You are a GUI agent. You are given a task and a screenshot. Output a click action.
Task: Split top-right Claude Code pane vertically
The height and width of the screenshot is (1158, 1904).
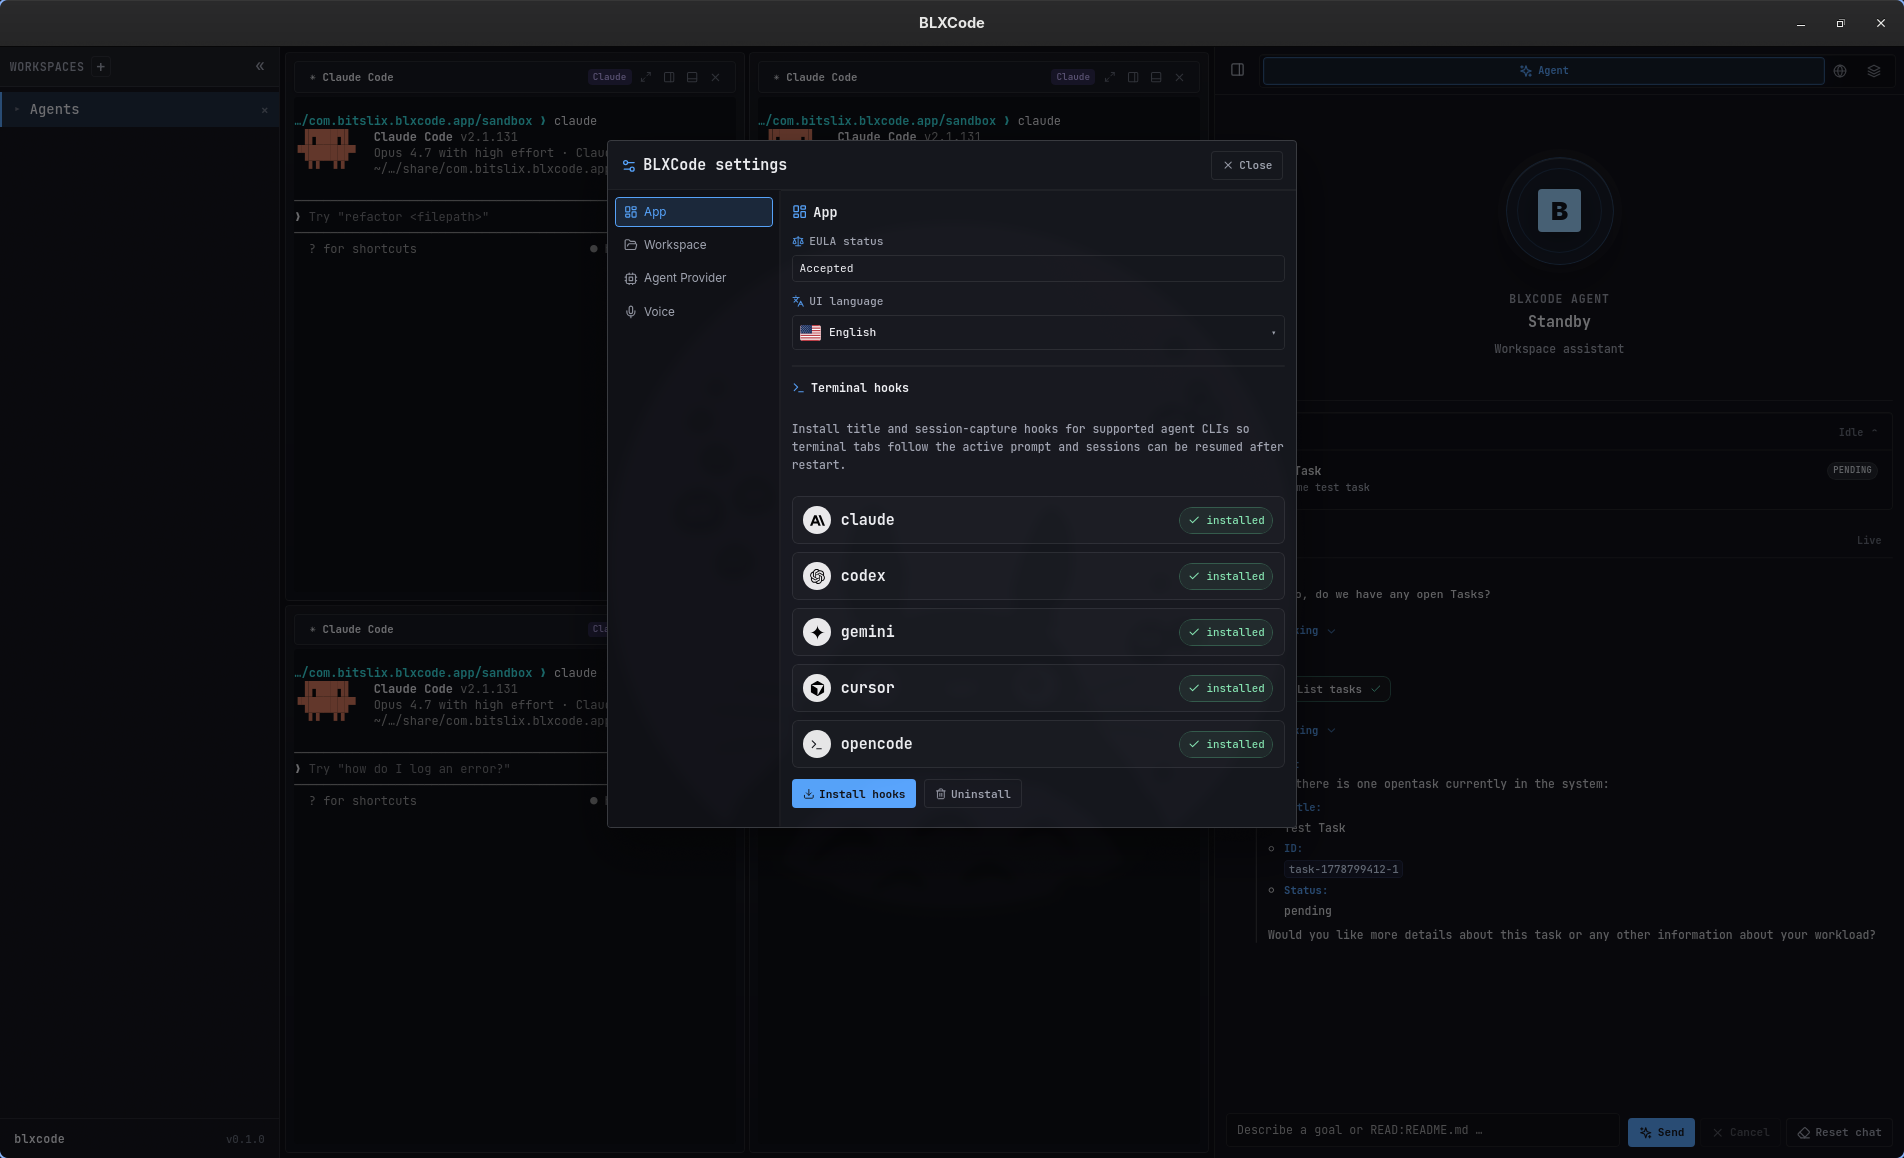point(1133,77)
